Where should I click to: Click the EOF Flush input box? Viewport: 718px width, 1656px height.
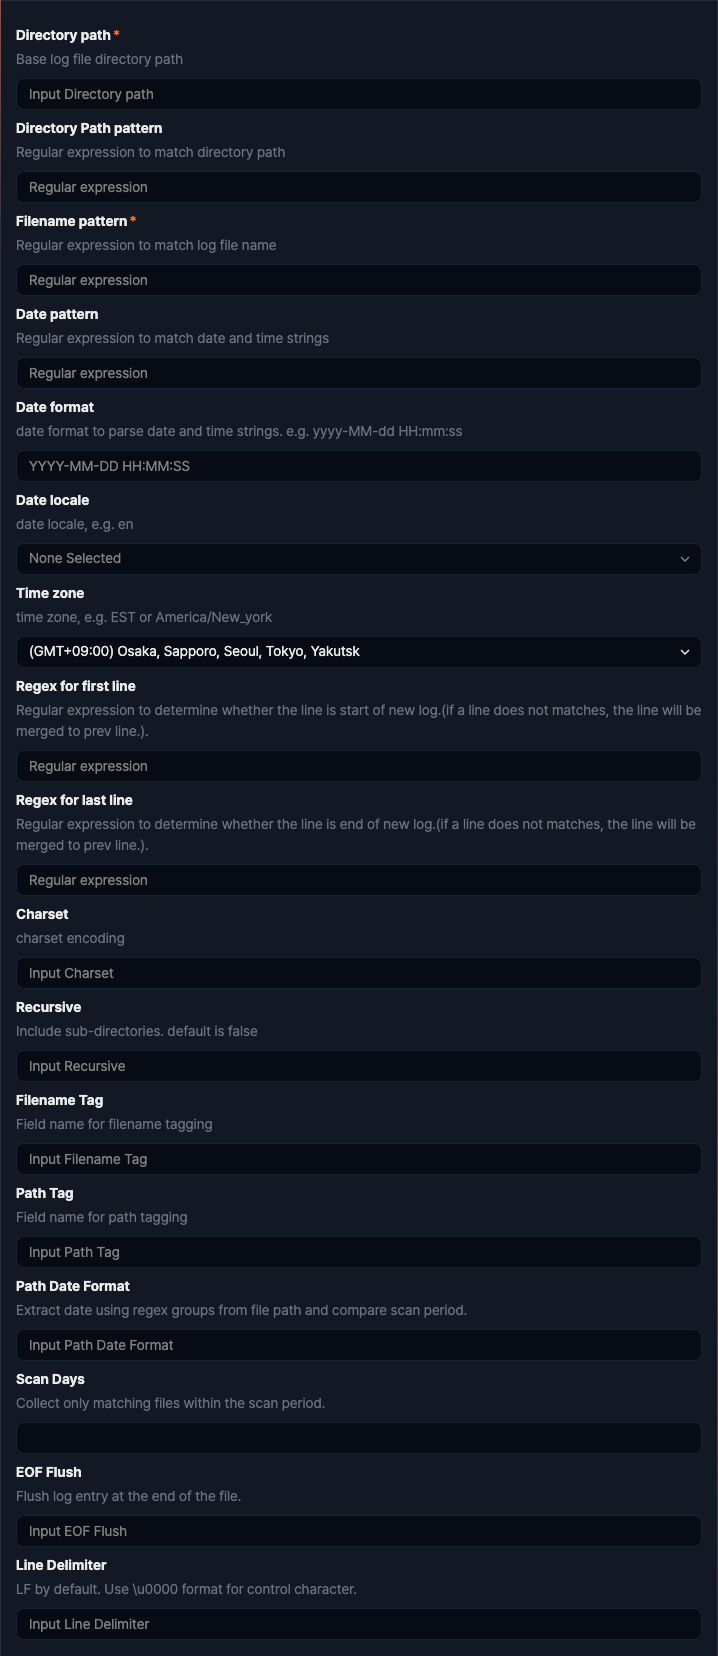pyautogui.click(x=358, y=1530)
